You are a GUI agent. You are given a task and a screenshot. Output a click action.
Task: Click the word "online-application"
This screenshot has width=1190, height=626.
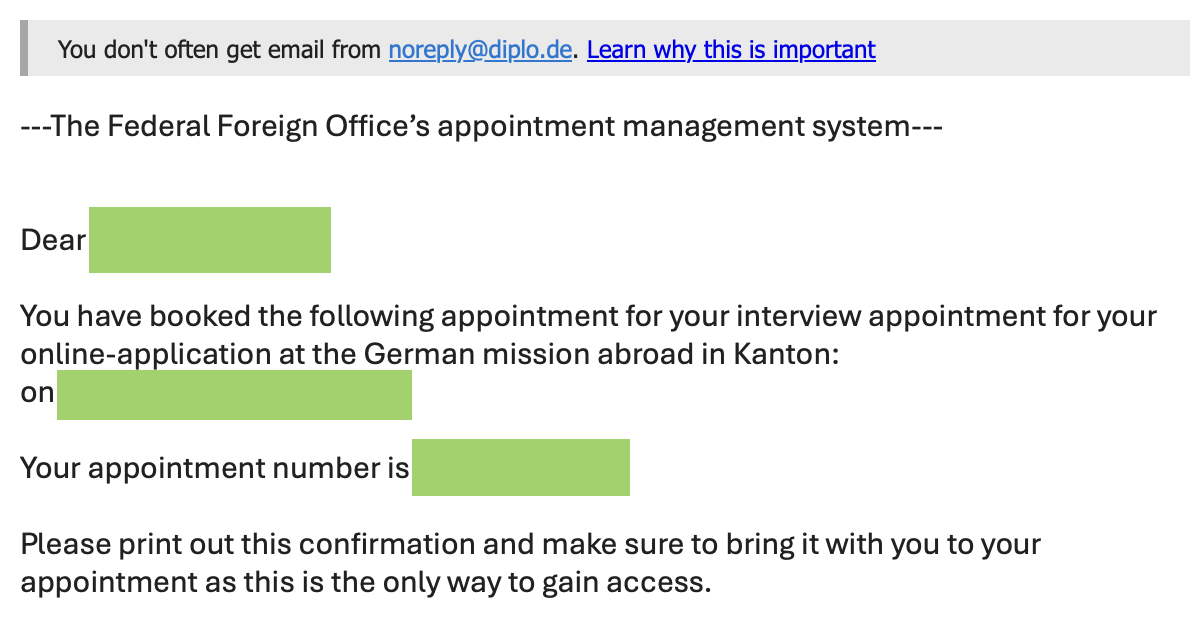pos(132,355)
